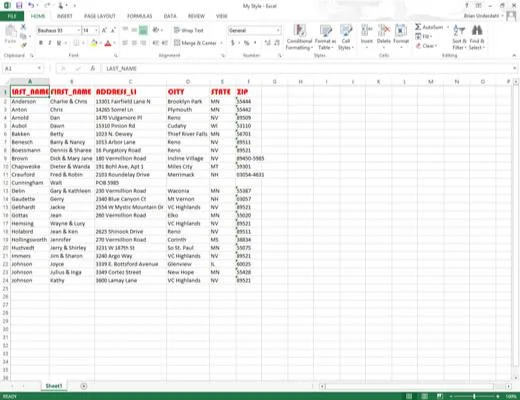Click the AutoSum sigma icon
The image size is (520, 400).
418,27
